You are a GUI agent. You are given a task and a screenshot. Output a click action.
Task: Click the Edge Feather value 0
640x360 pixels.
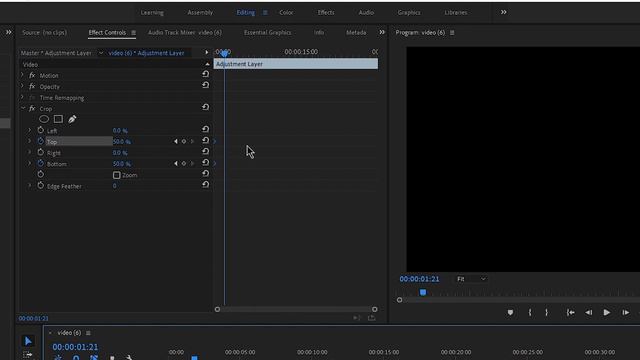[115, 186]
